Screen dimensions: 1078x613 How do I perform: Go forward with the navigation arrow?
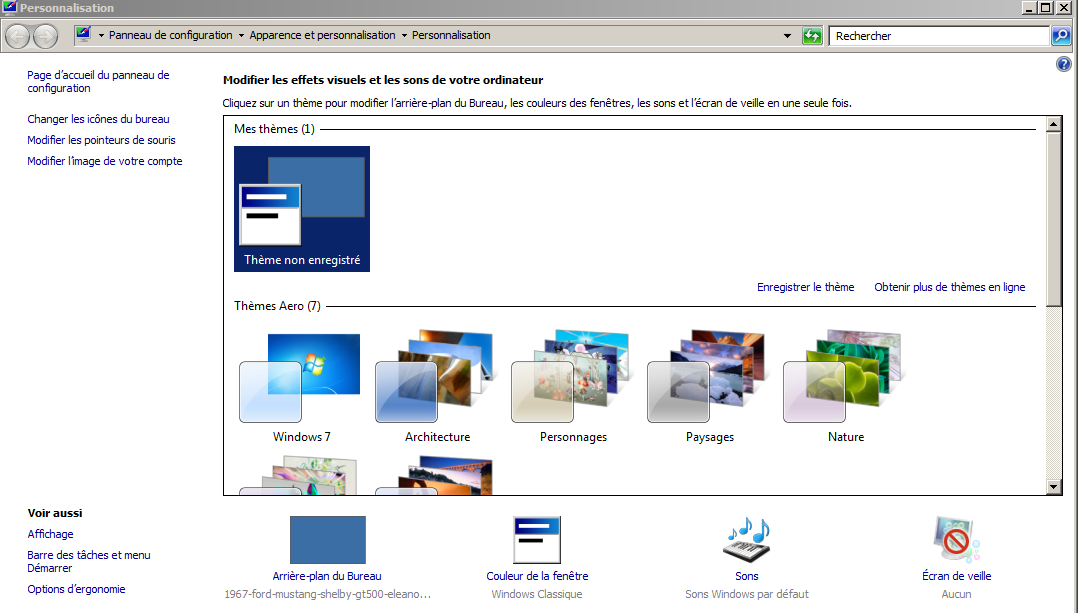point(45,36)
